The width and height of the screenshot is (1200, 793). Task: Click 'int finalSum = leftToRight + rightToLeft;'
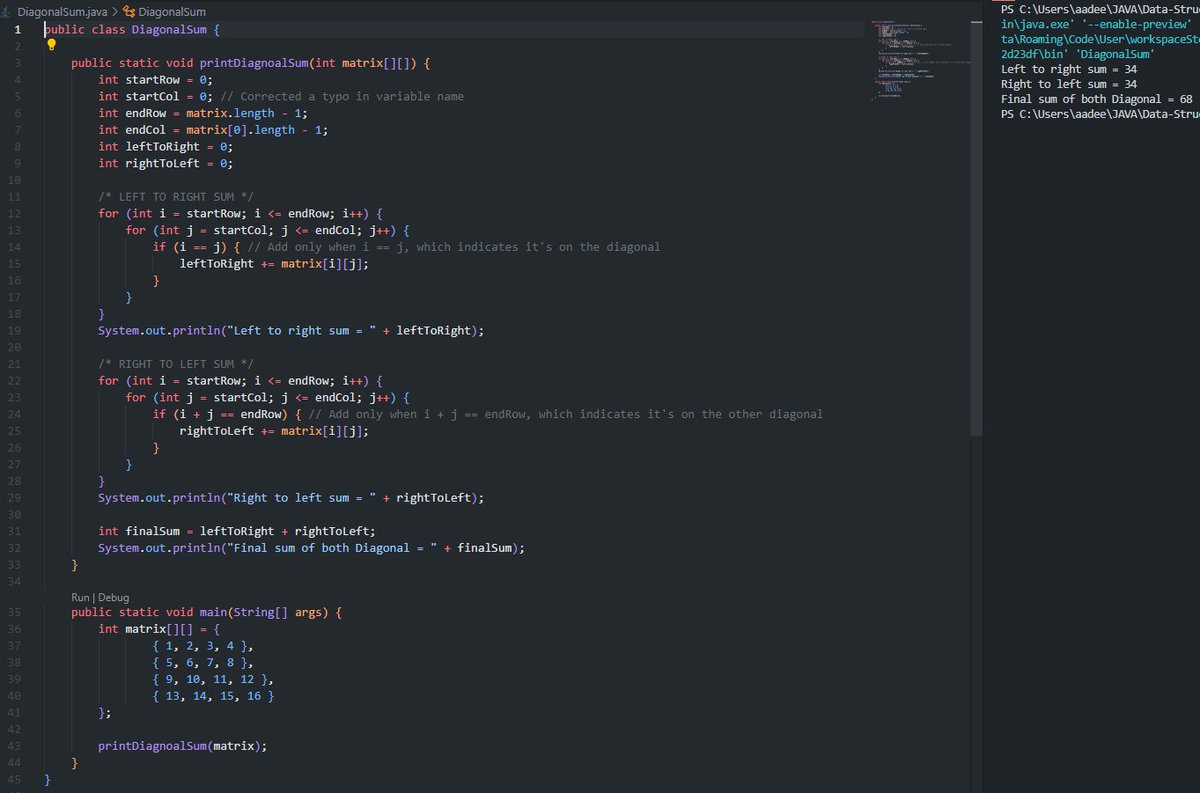click(237, 531)
